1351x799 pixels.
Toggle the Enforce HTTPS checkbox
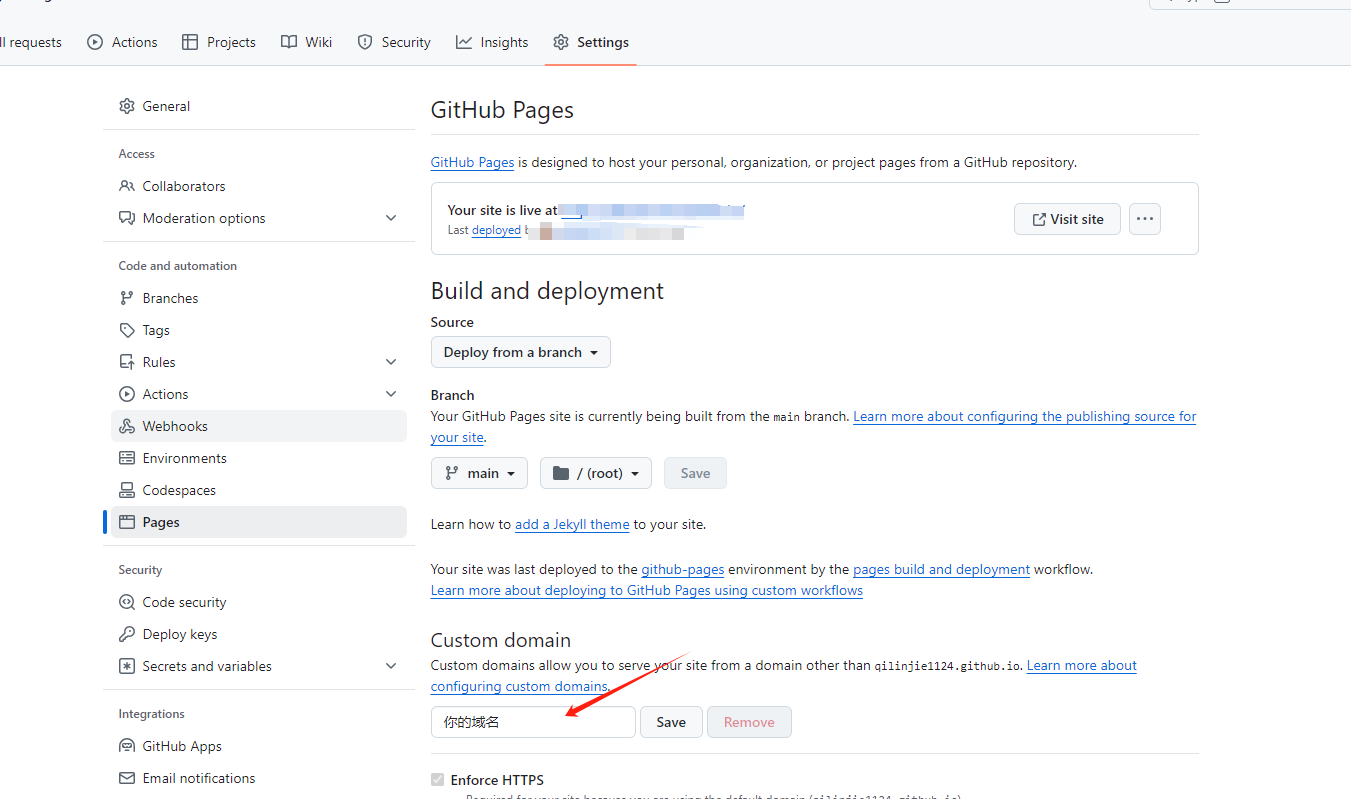(x=438, y=780)
